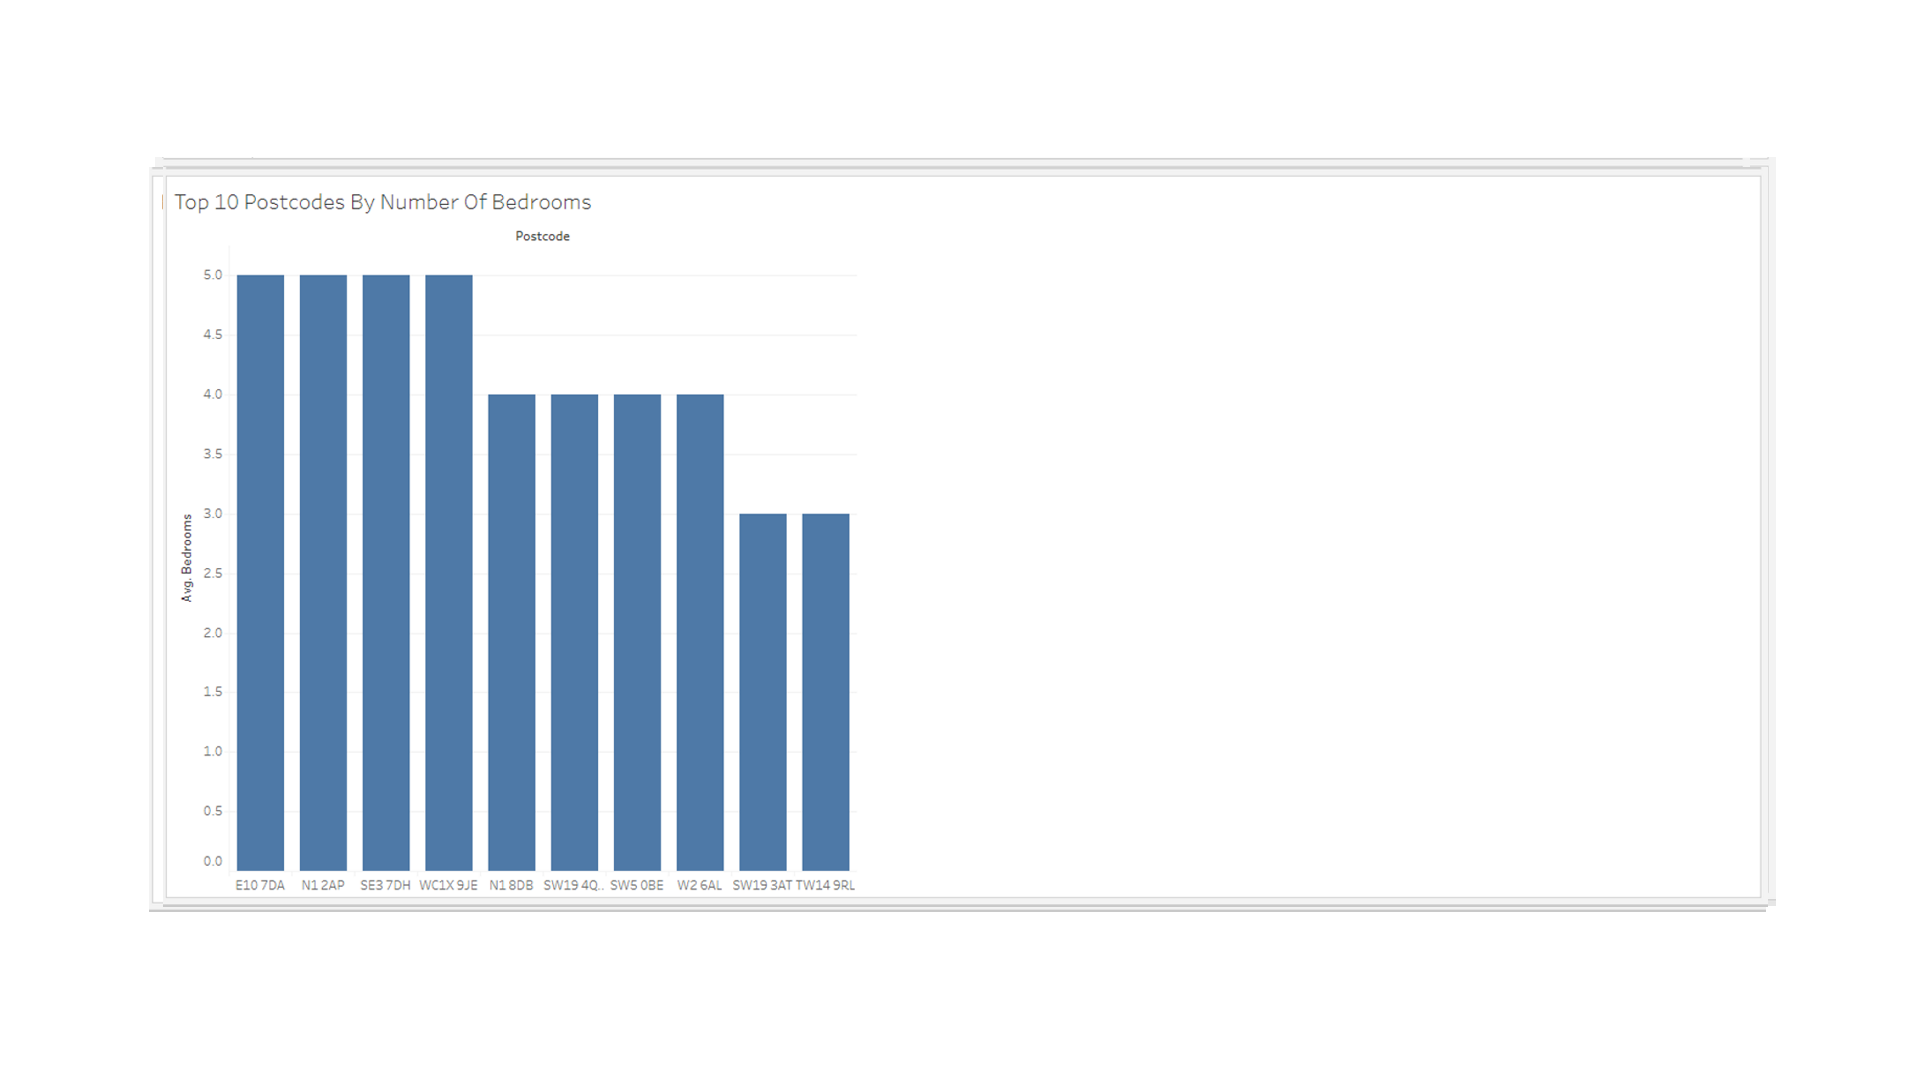This screenshot has height=1080, width=1920.
Task: Click the 0.0 axis tick label
Action: [213, 861]
